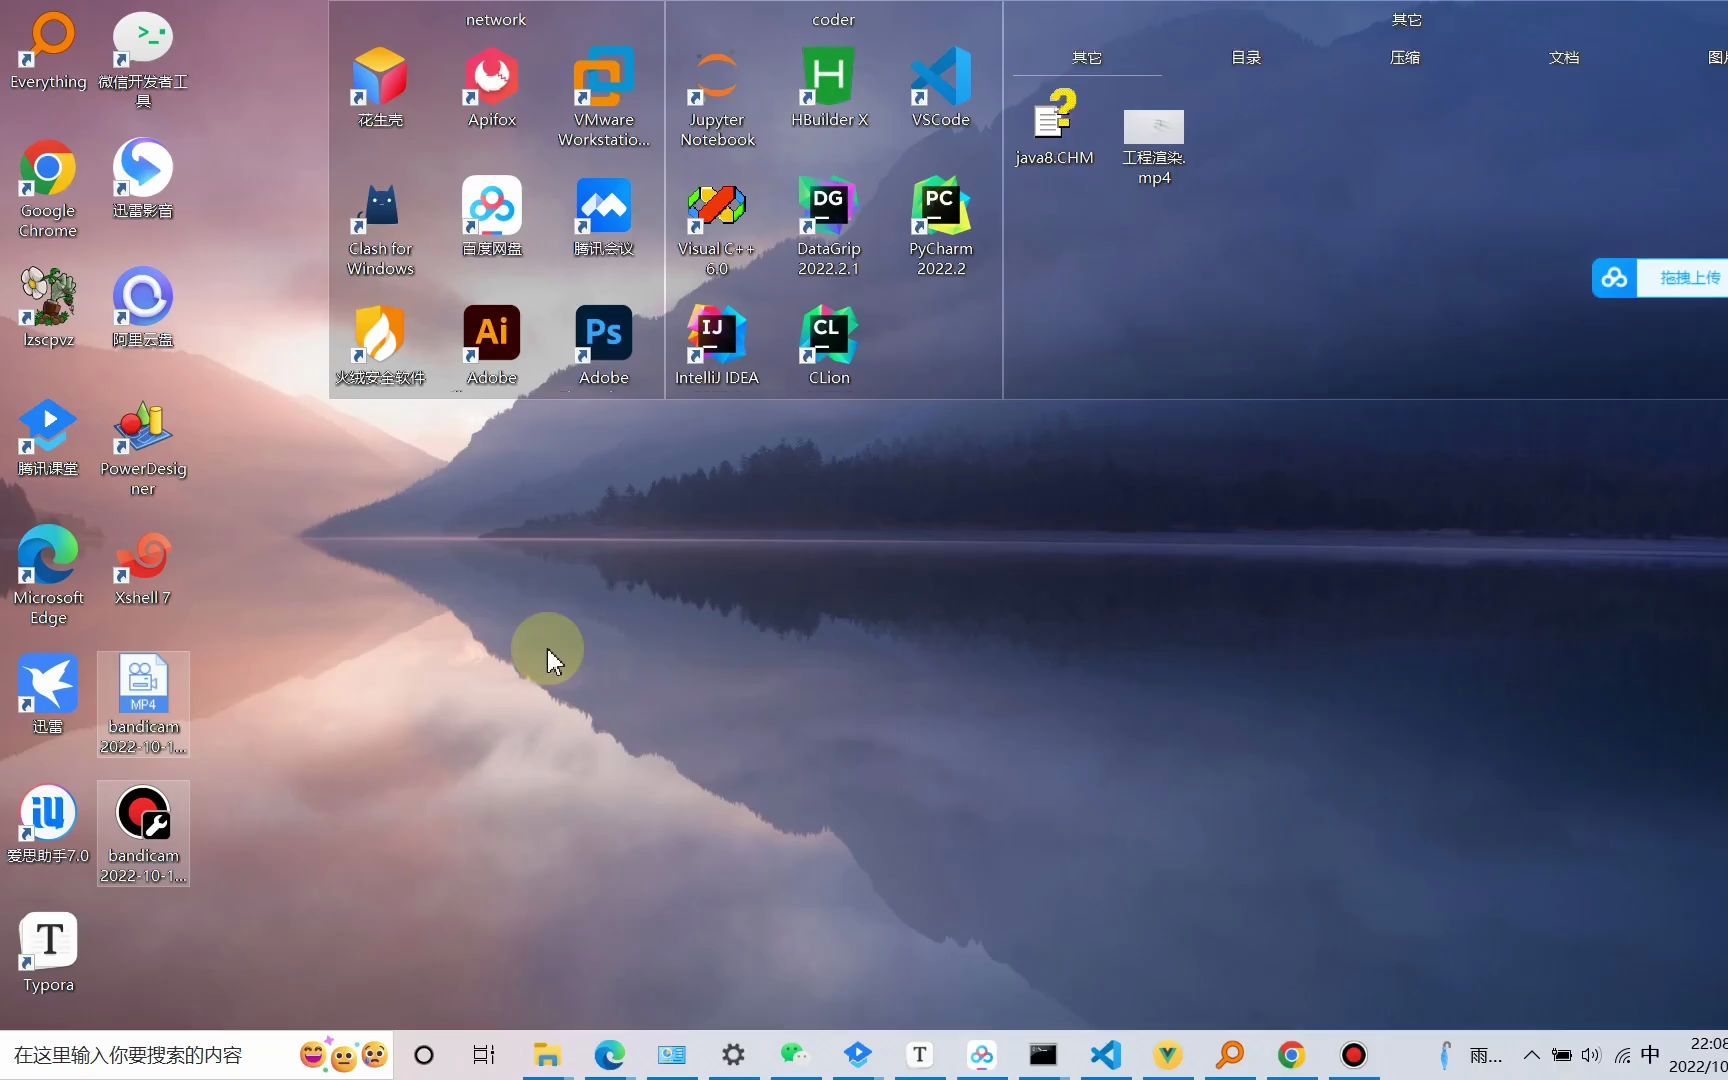Image resolution: width=1728 pixels, height=1080 pixels.
Task: Switch to the 压缩 tab
Action: point(1405,58)
